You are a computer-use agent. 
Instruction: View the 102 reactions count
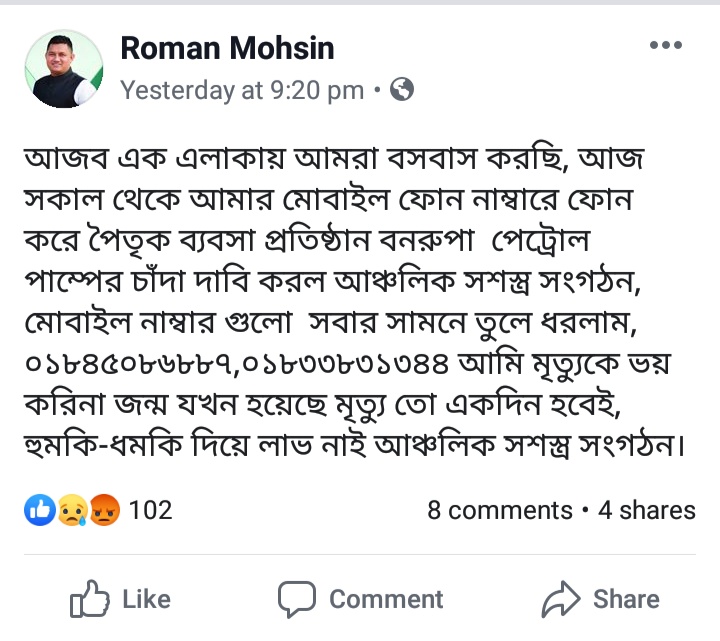[x=151, y=510]
